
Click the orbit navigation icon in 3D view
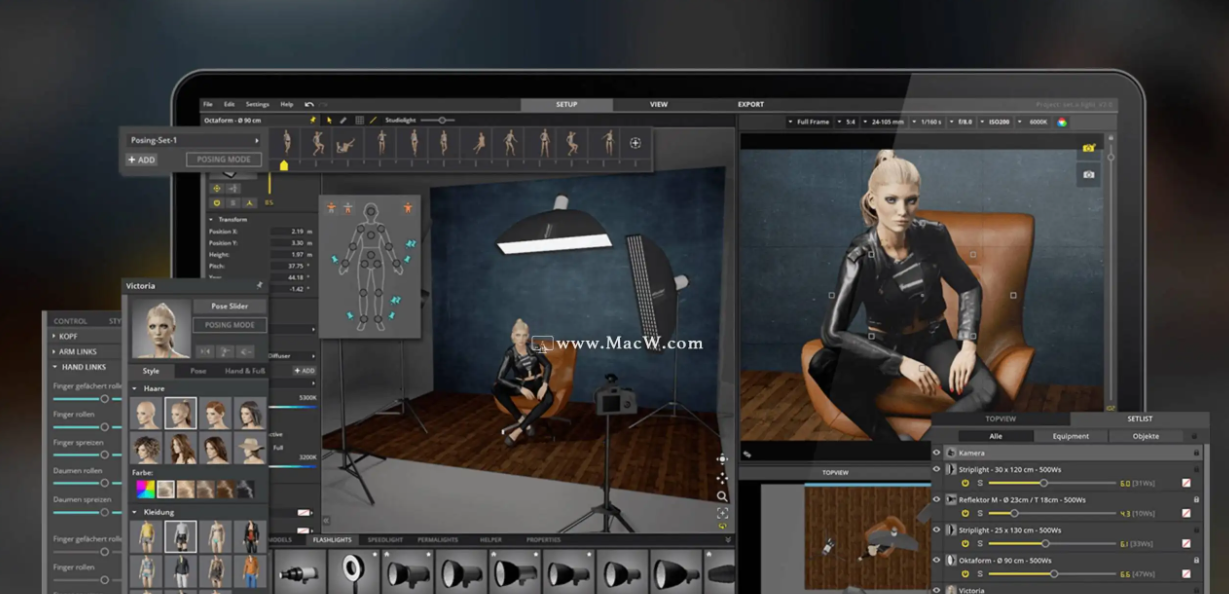(x=722, y=459)
